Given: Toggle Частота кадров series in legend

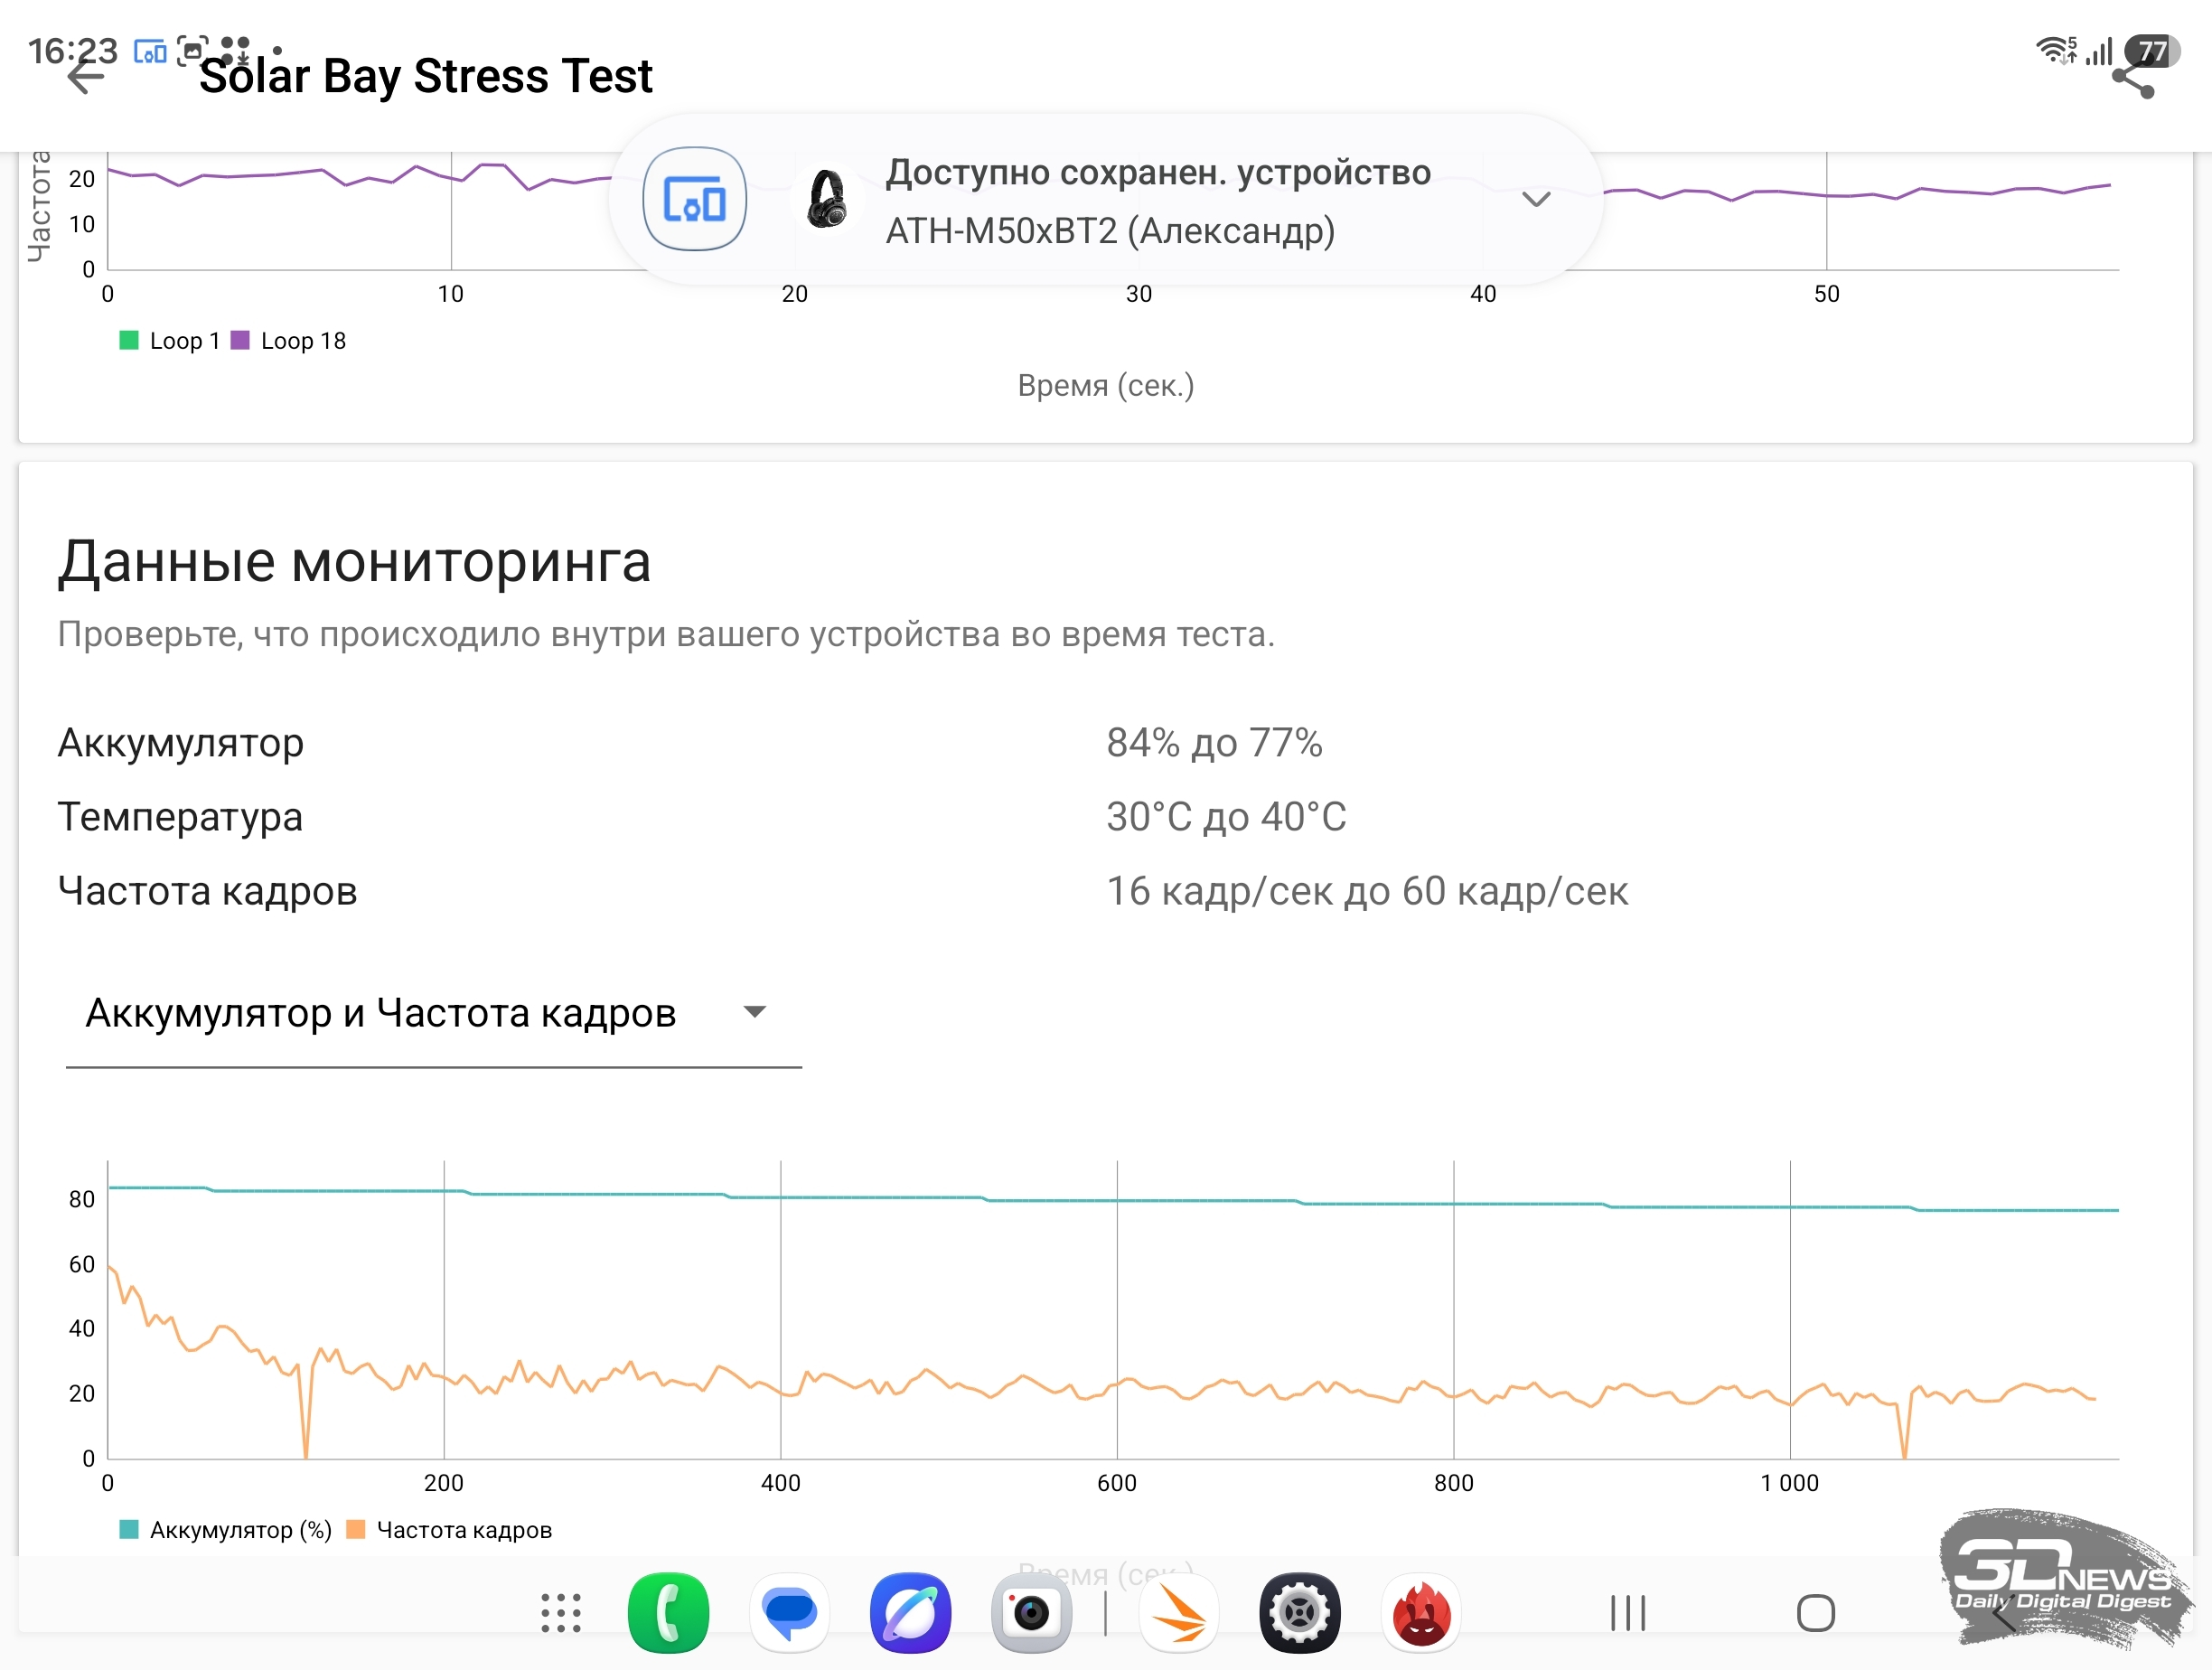Looking at the screenshot, I should pos(449,1530).
